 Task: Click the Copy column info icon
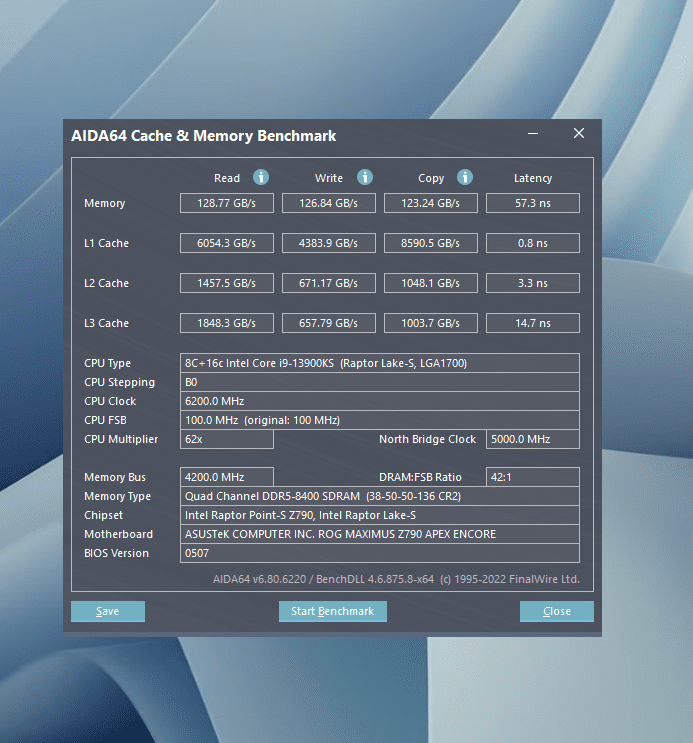click(465, 177)
